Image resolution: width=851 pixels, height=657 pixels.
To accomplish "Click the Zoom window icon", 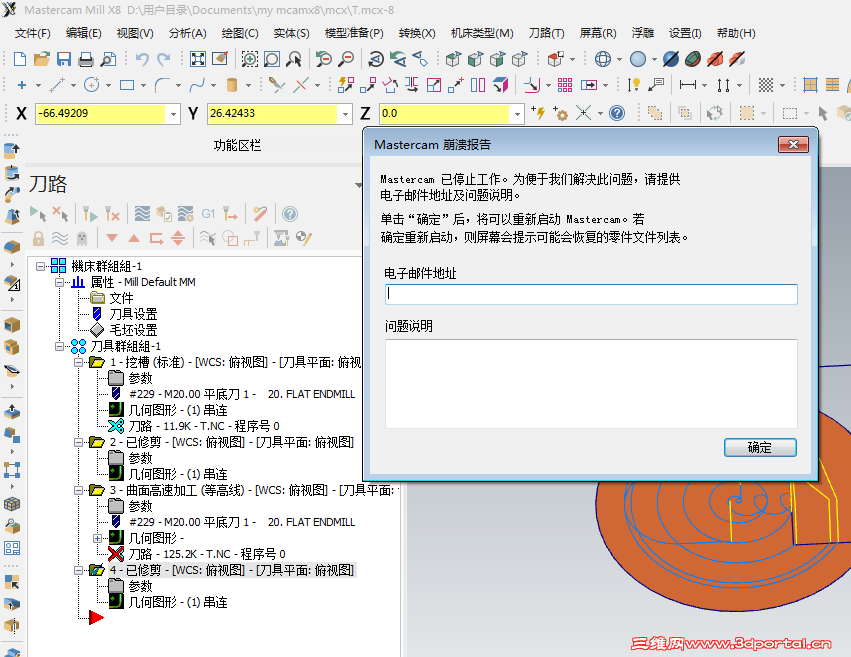I will (x=250, y=59).
